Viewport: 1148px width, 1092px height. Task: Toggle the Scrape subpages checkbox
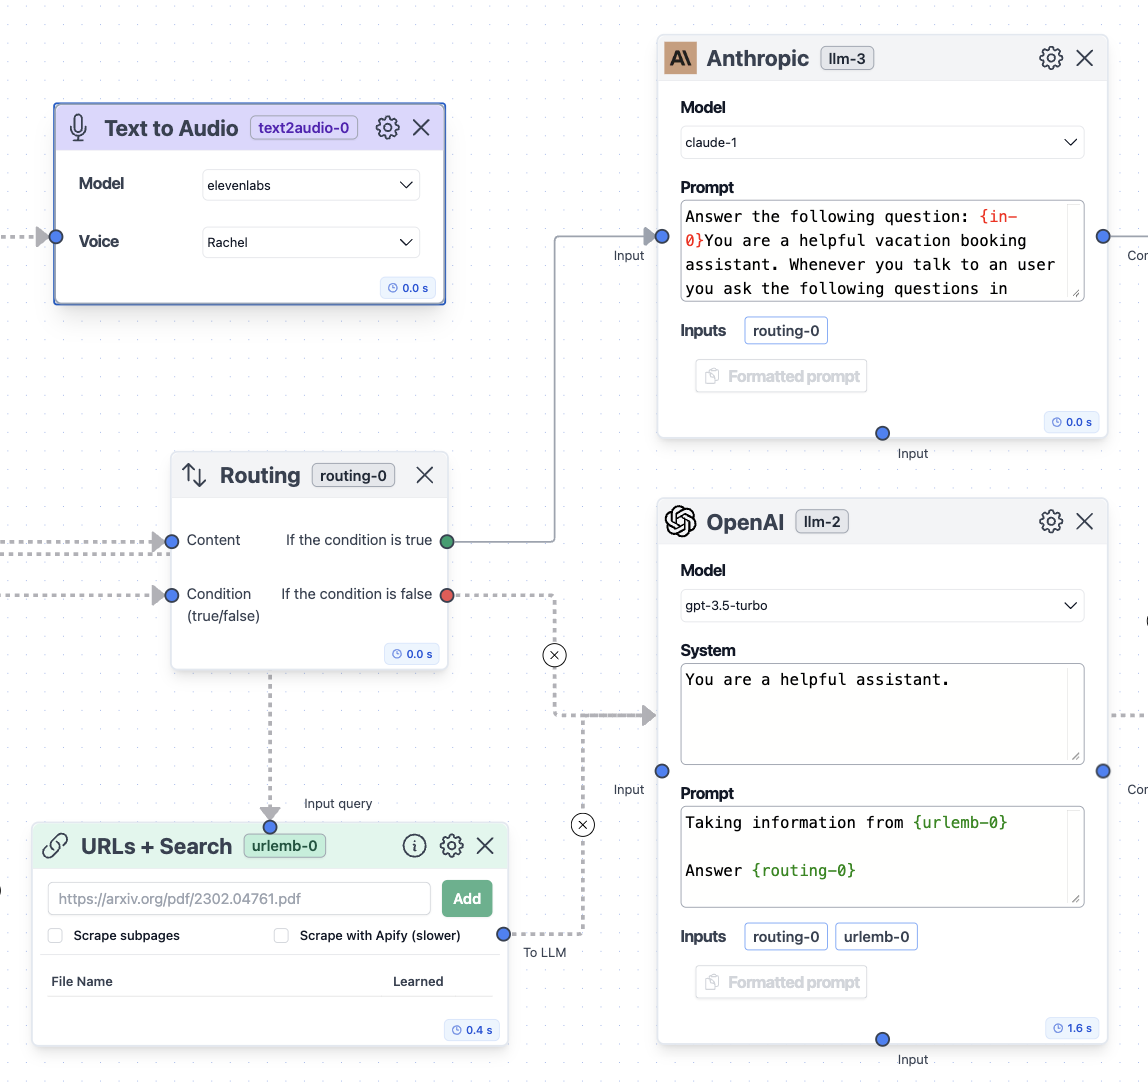55,935
